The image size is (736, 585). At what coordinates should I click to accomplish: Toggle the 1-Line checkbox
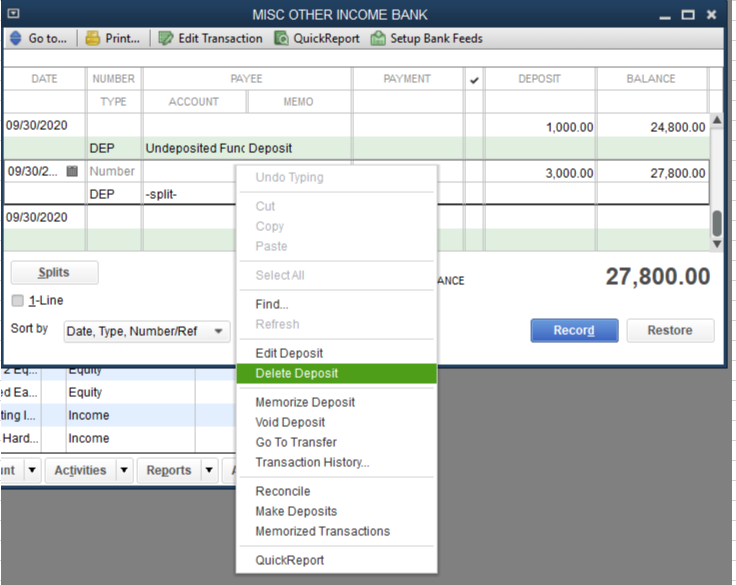17,300
